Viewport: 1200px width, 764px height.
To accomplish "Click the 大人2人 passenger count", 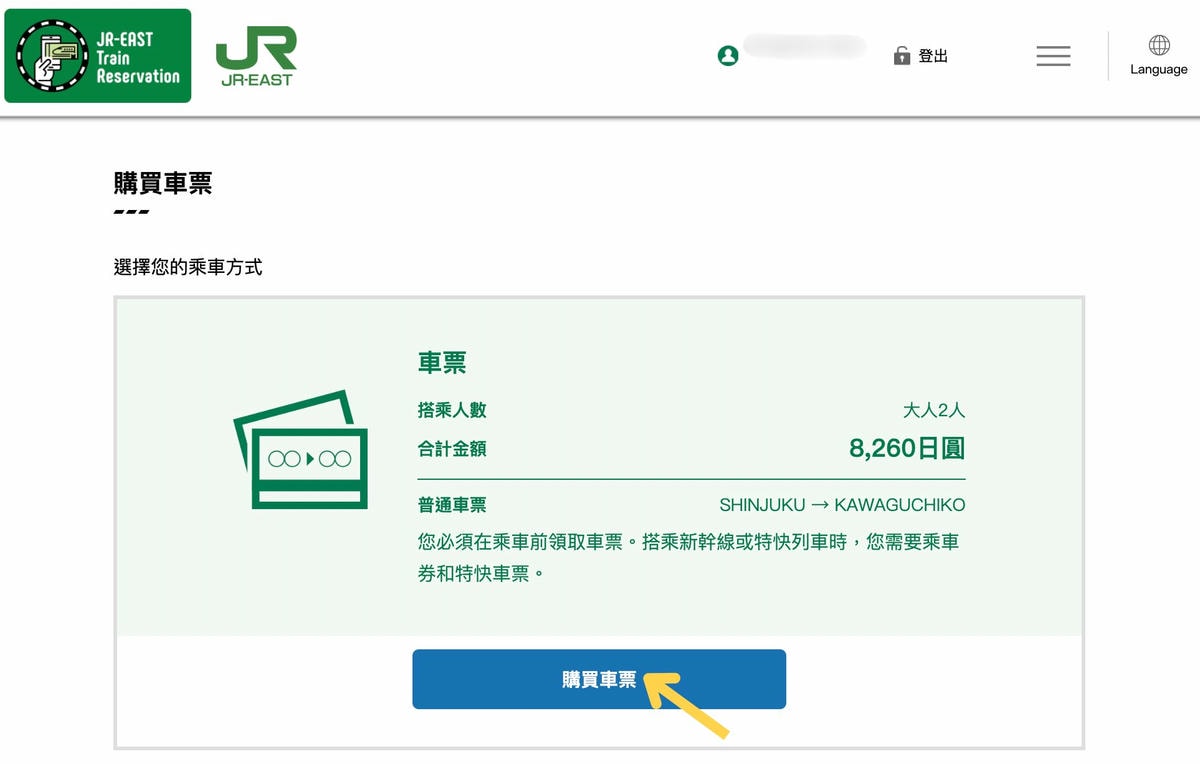I will (934, 410).
